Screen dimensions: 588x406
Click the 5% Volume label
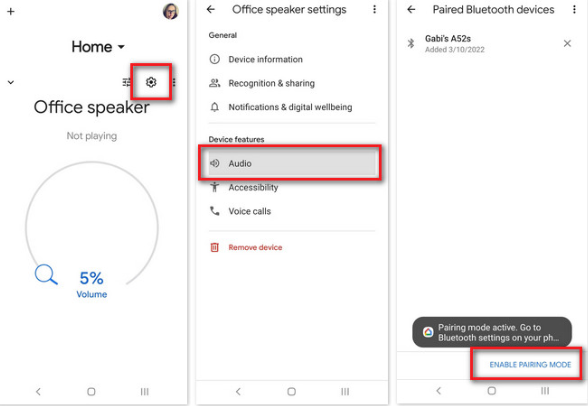coord(92,284)
